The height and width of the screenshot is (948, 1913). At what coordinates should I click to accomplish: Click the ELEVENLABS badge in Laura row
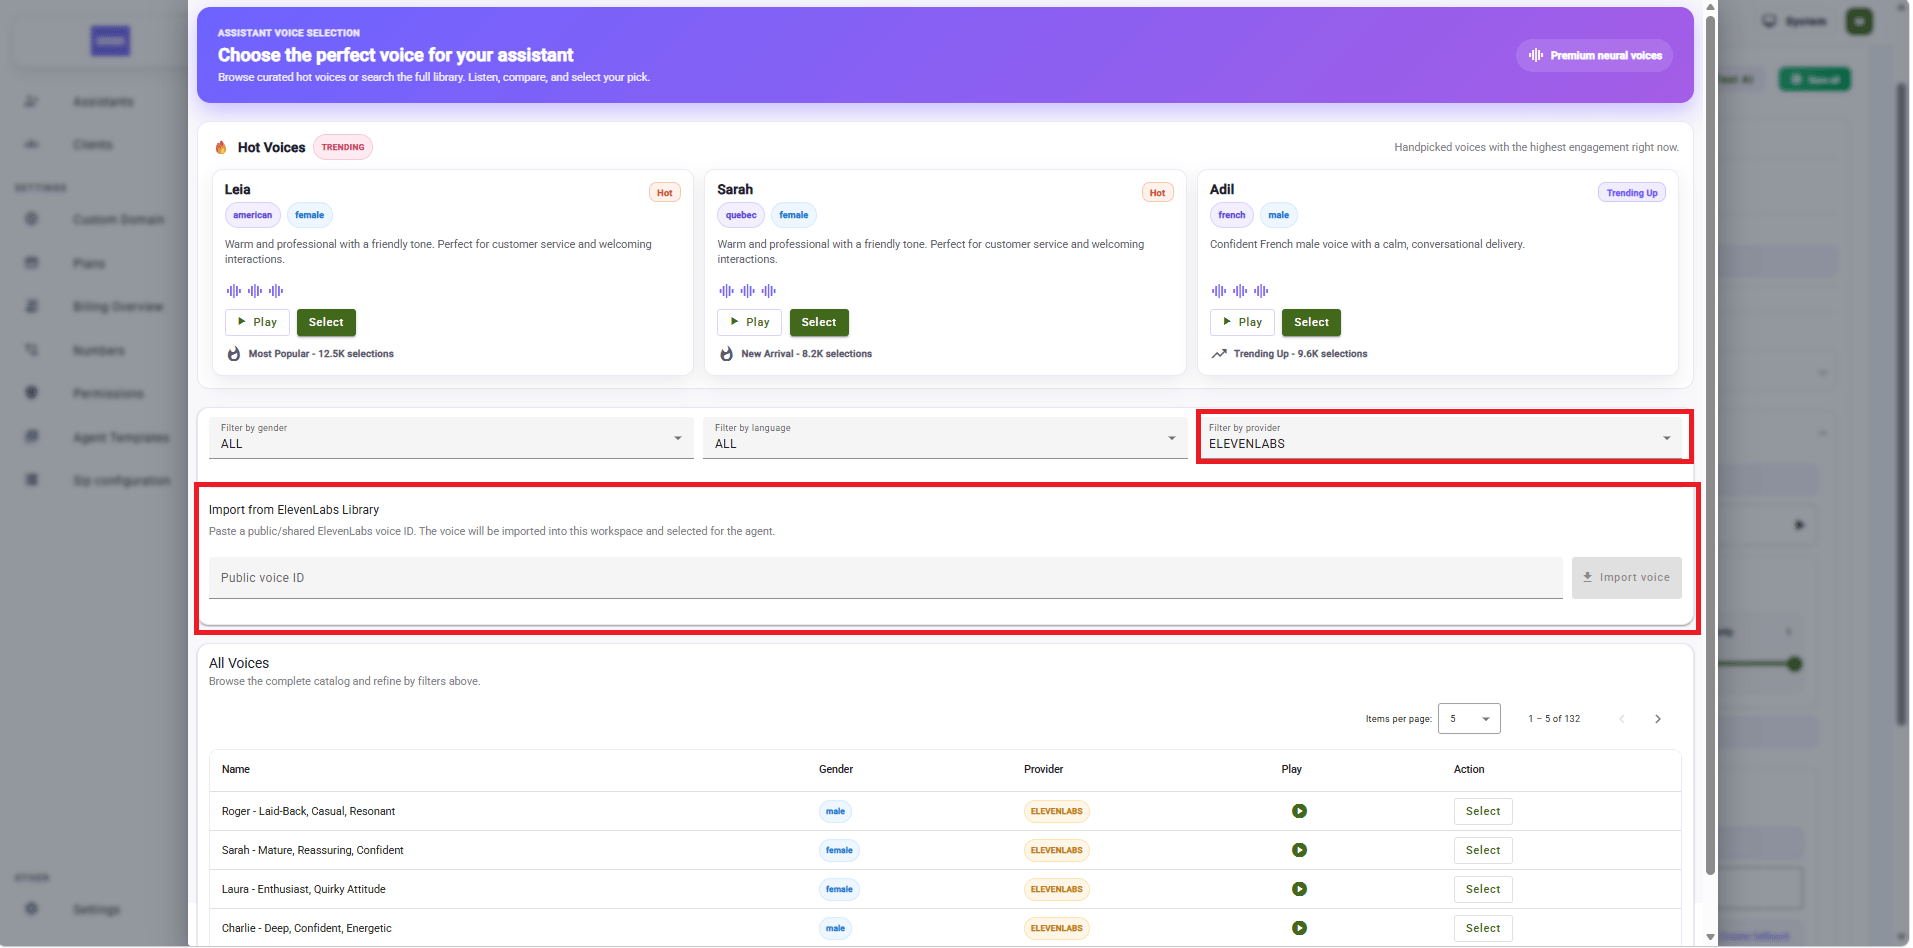click(1057, 889)
